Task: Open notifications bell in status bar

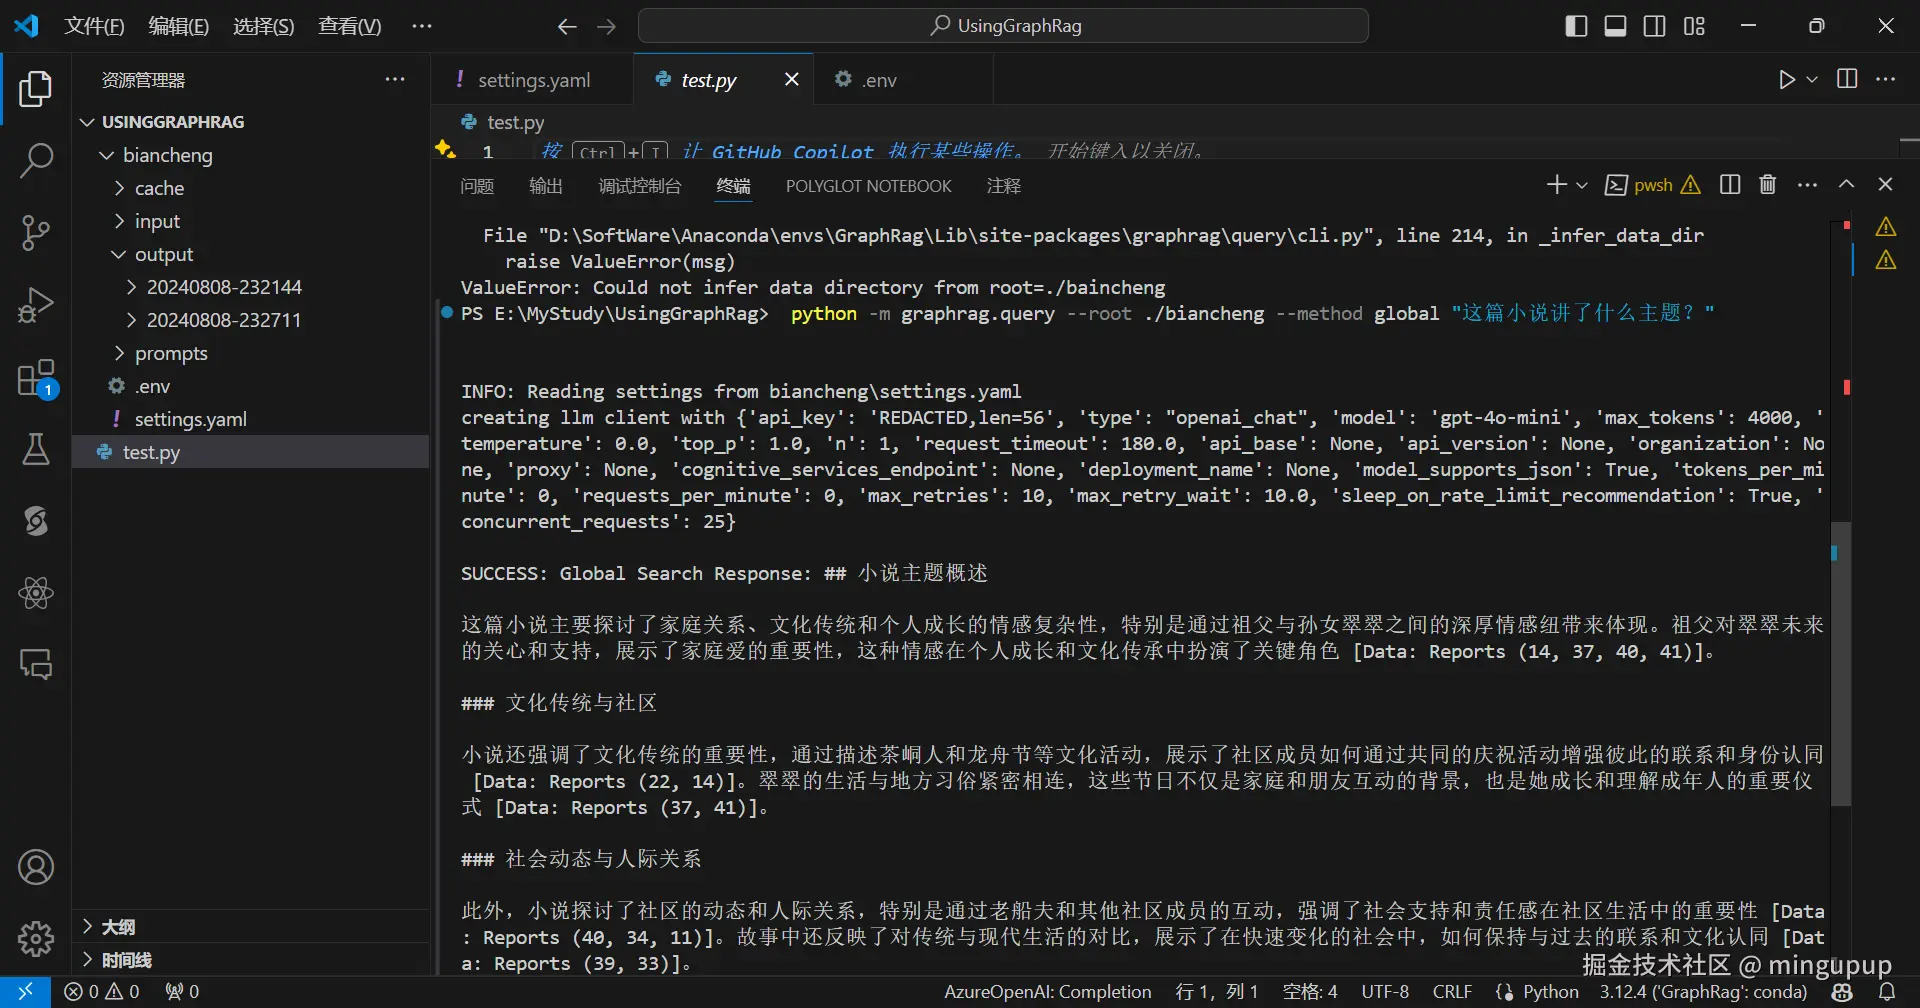Action: pyautogui.click(x=1887, y=992)
